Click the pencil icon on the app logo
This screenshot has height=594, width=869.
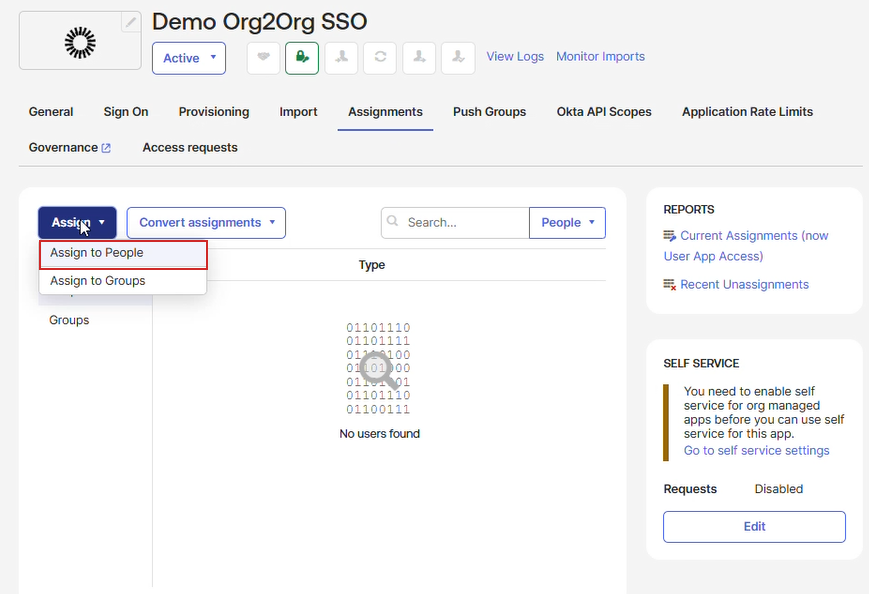pos(131,23)
